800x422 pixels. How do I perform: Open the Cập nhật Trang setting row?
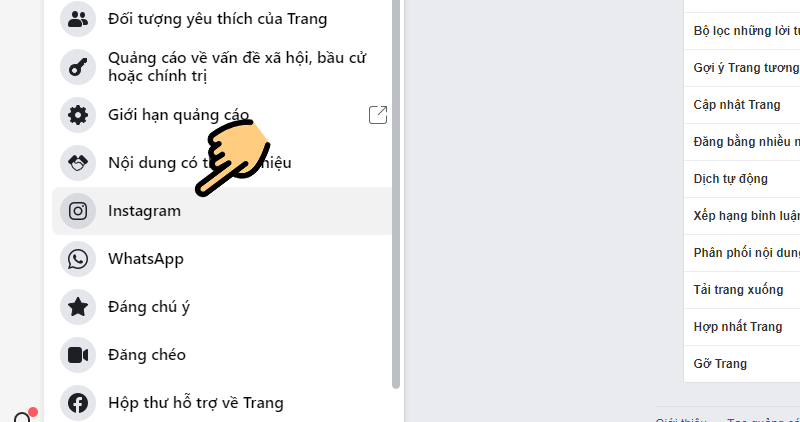pyautogui.click(x=742, y=105)
